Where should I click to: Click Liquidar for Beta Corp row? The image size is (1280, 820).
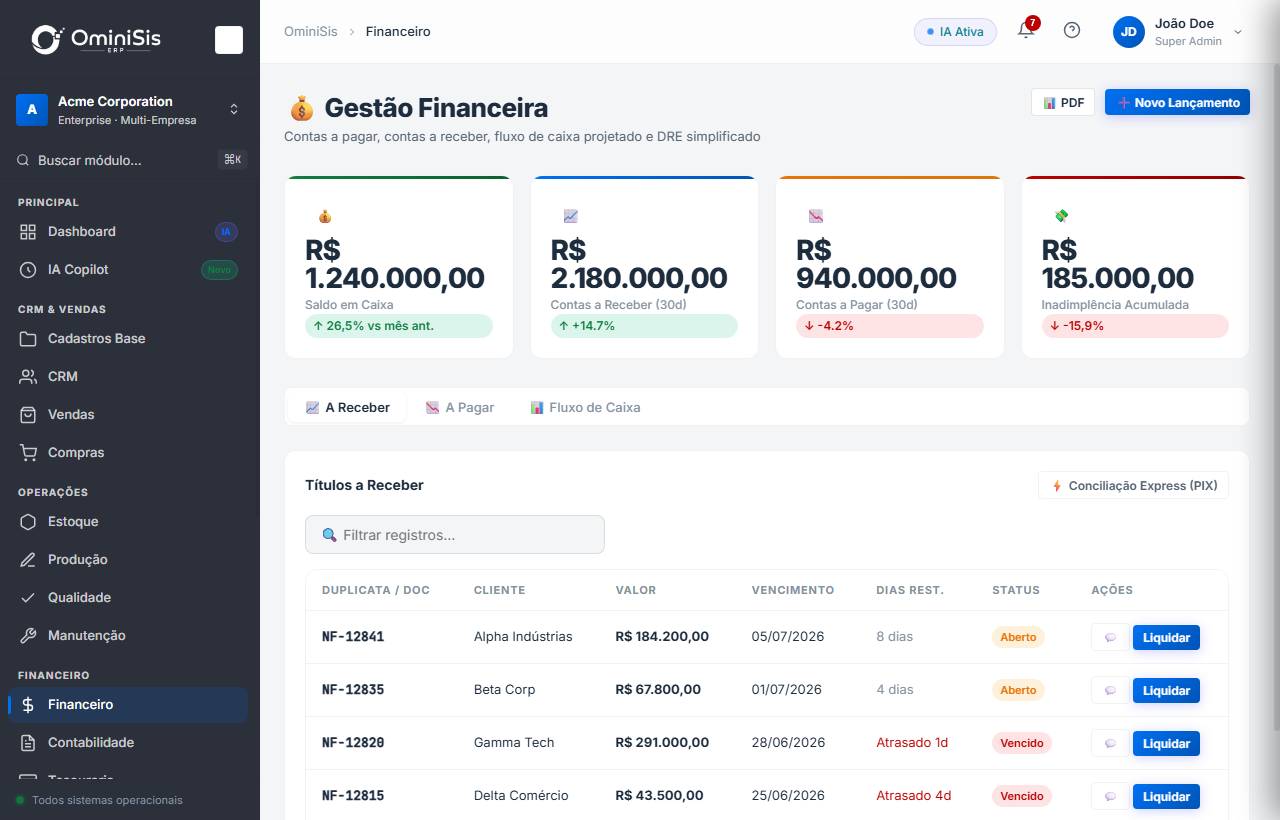click(1166, 690)
